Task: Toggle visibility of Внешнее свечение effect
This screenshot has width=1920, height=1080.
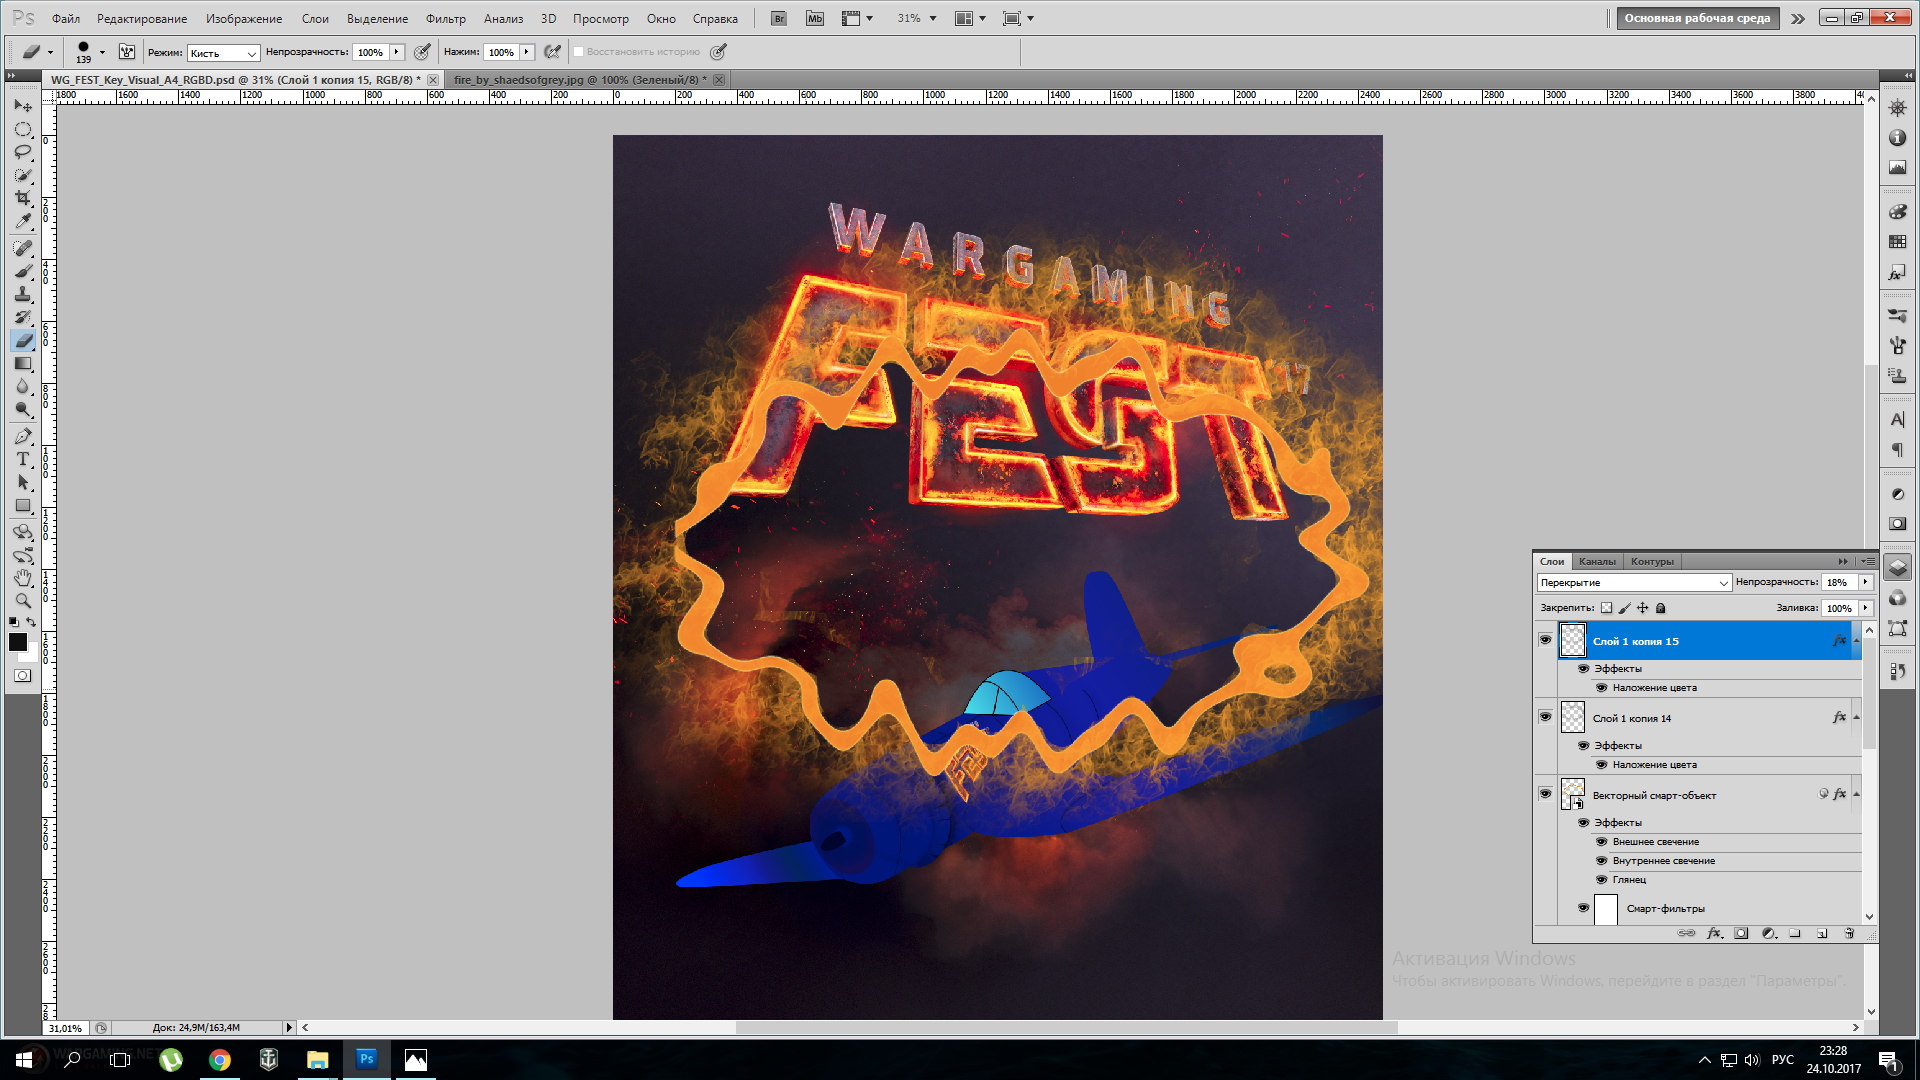Action: tap(1601, 841)
